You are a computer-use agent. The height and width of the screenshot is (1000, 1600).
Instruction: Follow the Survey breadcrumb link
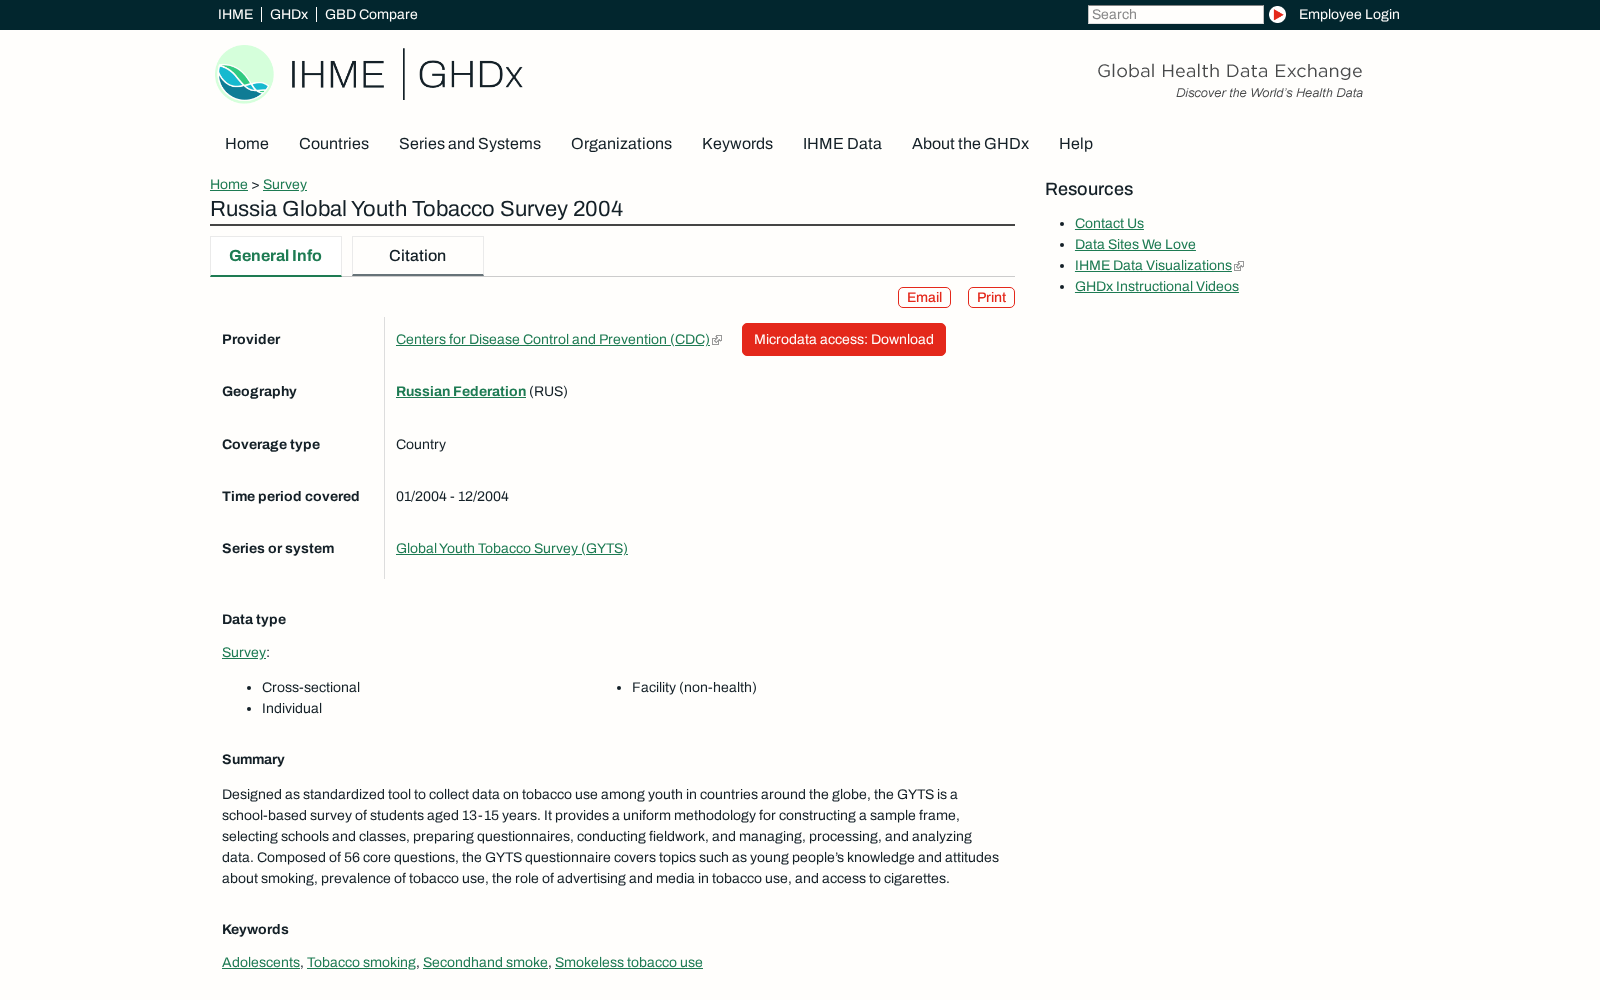(x=285, y=185)
